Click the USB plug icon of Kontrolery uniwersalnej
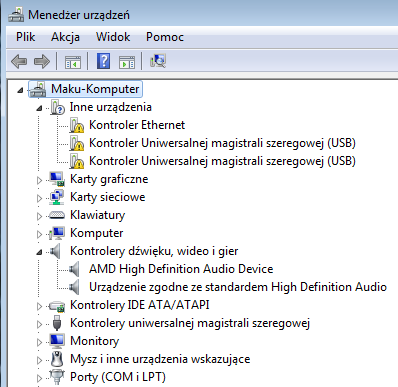398x387 pixels. click(x=57, y=323)
